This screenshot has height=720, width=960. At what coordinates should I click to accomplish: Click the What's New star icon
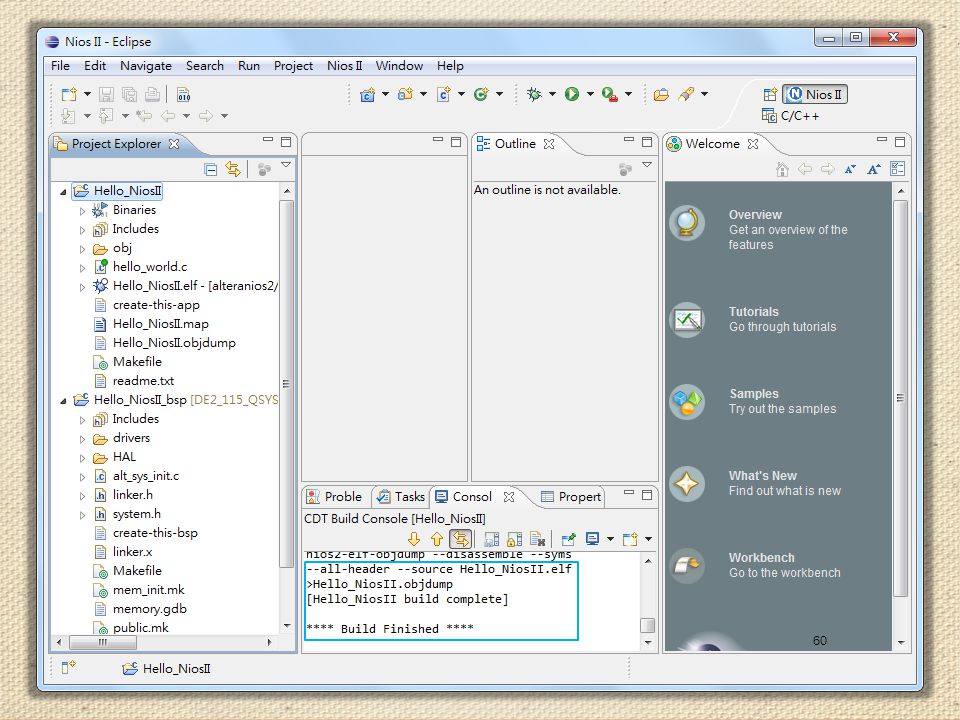coord(687,484)
